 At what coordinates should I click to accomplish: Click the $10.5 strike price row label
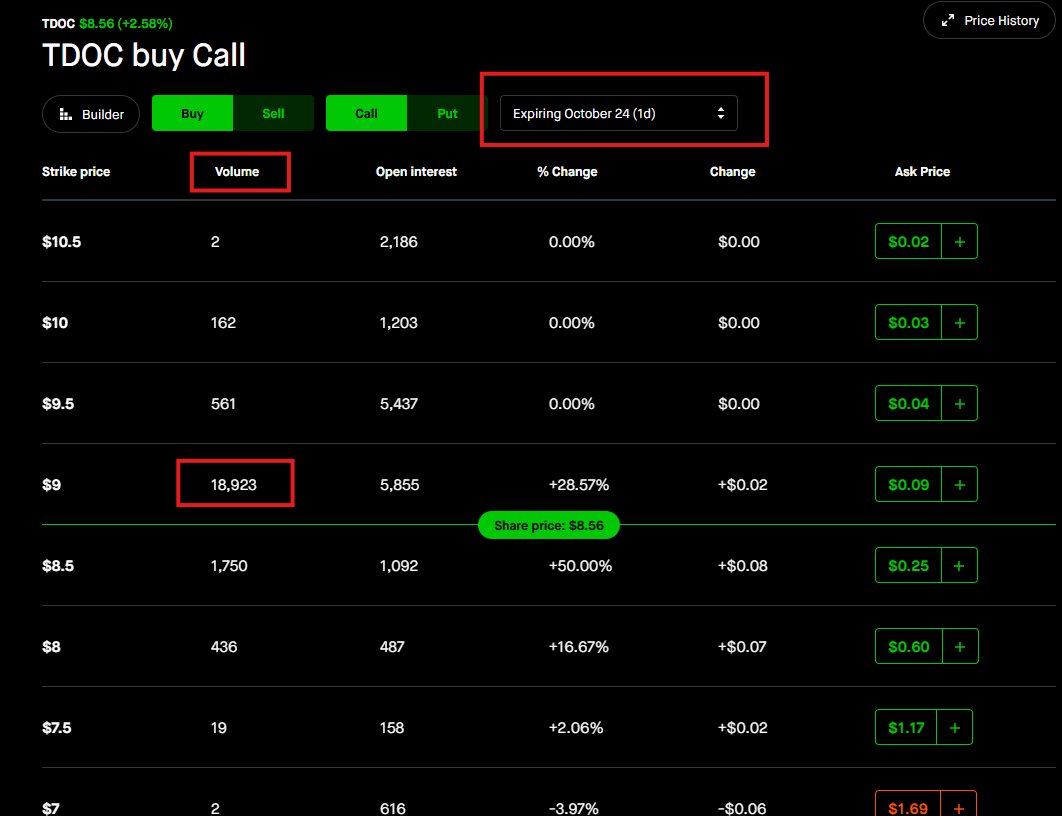click(x=62, y=242)
